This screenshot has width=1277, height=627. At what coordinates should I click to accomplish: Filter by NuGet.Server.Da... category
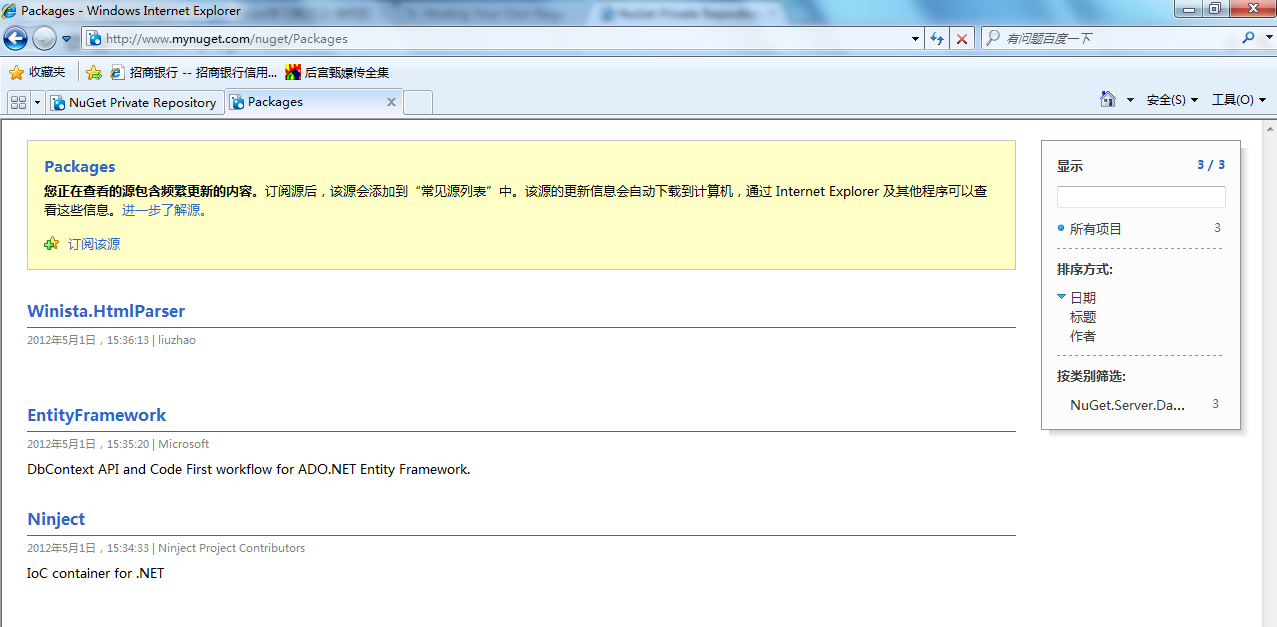coord(1127,405)
